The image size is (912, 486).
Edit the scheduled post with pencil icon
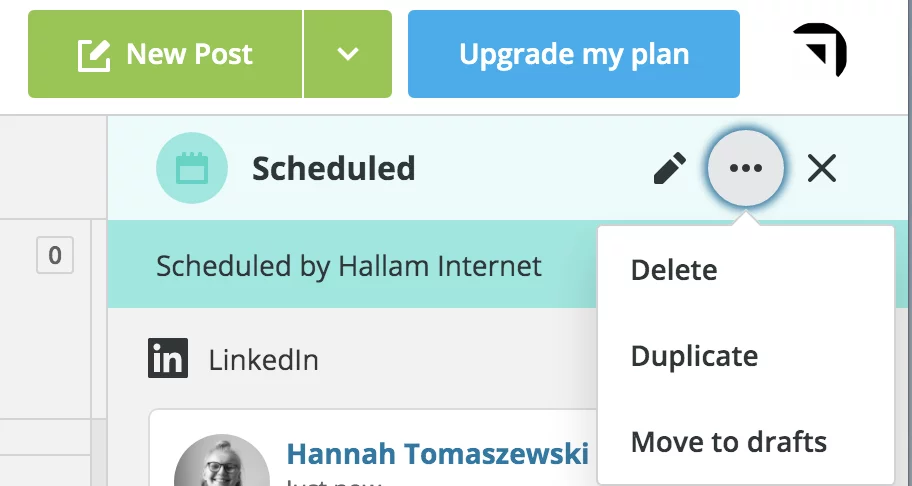pyautogui.click(x=669, y=169)
